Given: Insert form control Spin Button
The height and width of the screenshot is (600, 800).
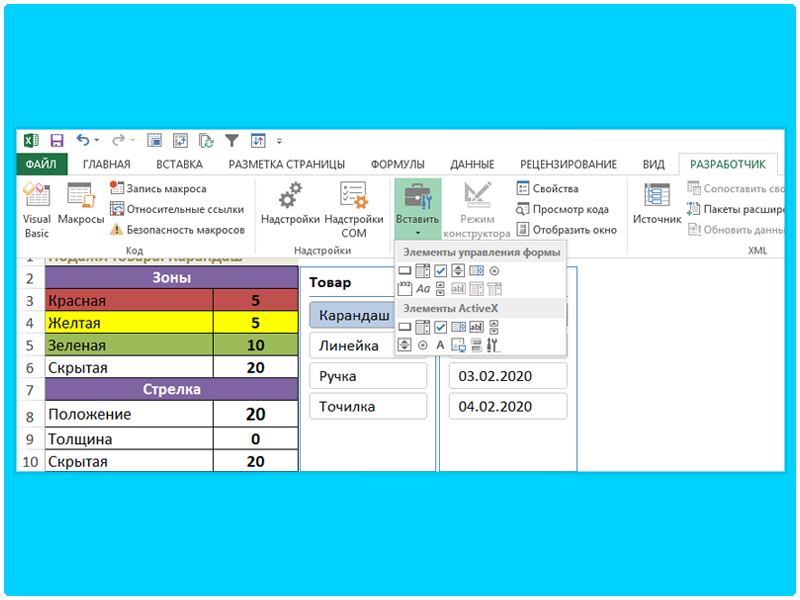Looking at the screenshot, I should [458, 271].
